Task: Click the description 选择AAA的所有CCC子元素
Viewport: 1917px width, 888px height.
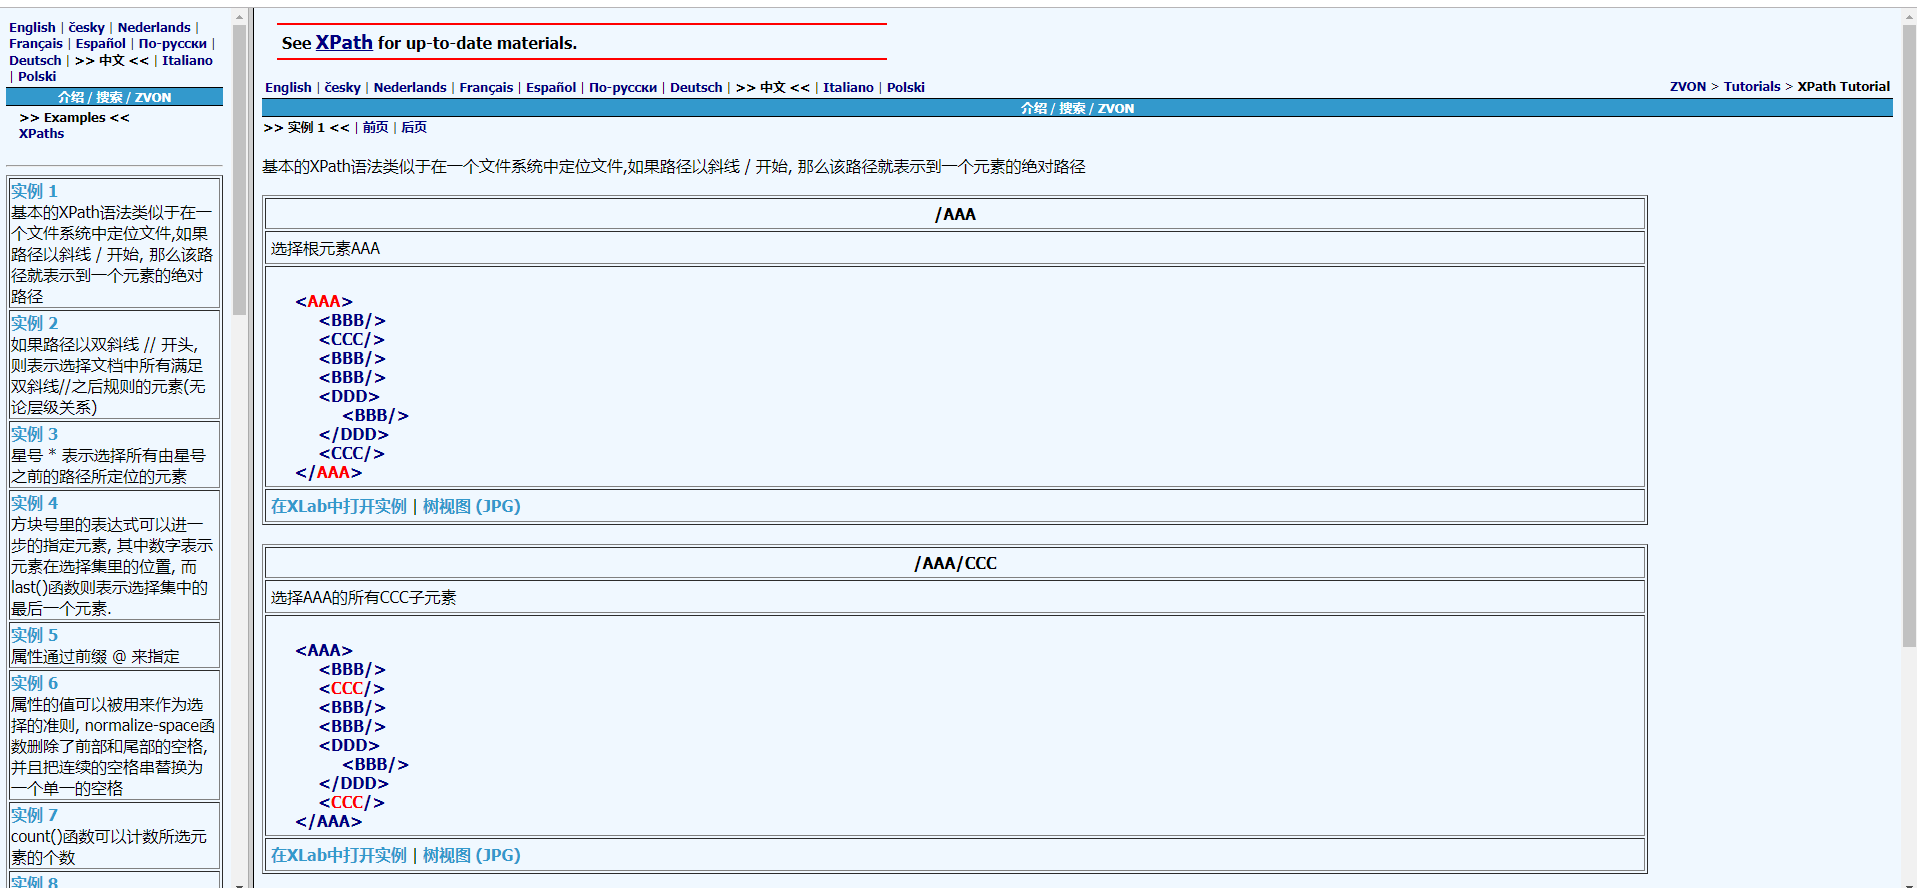Action: (364, 597)
